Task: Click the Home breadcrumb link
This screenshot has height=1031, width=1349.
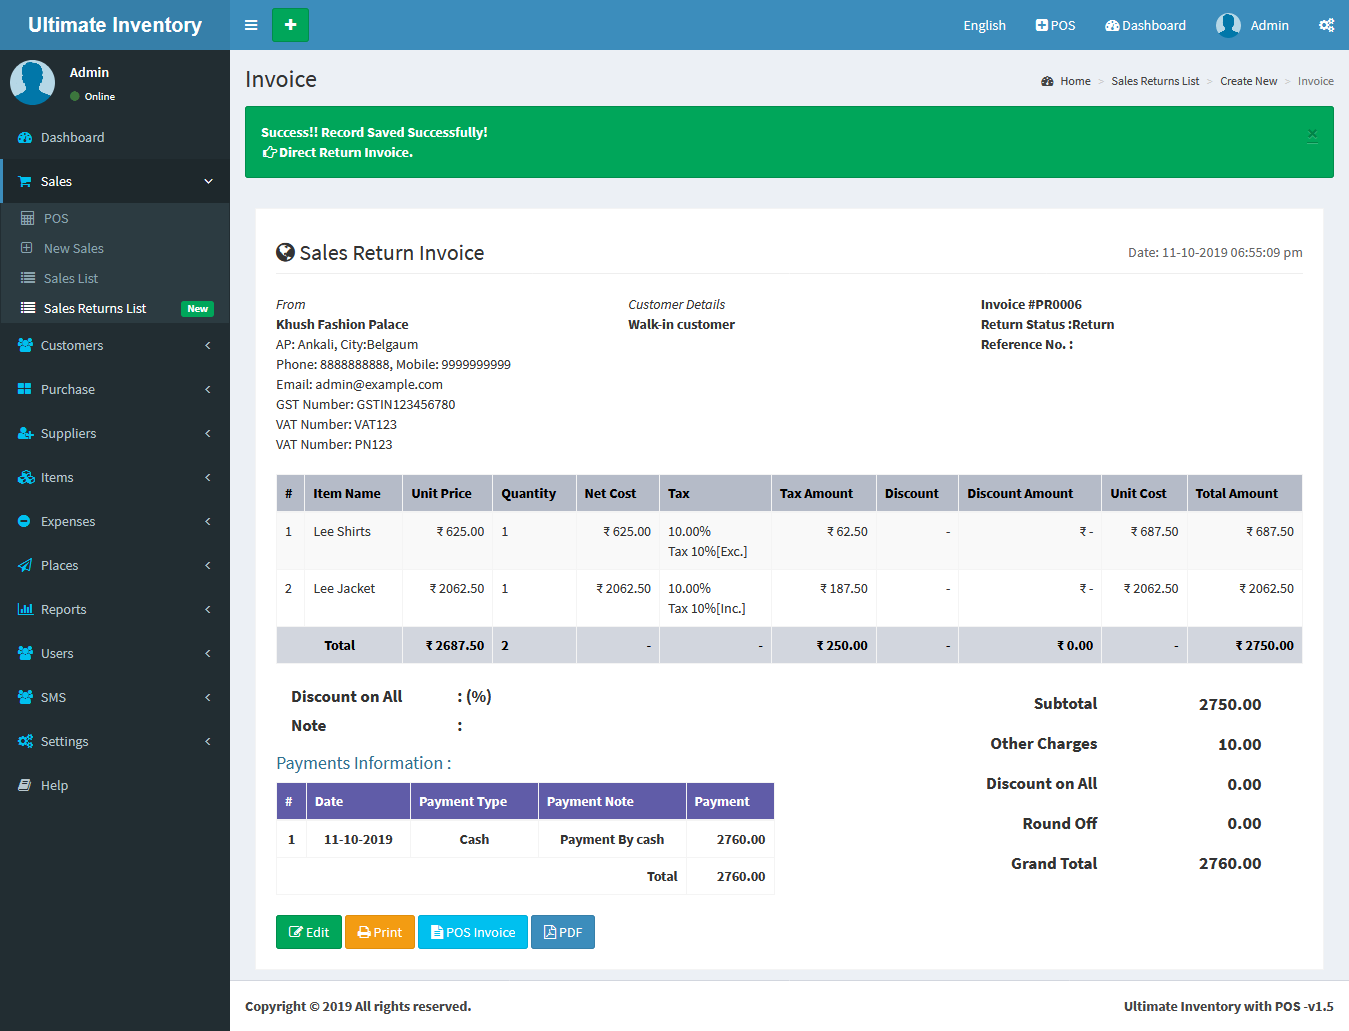Action: (x=1075, y=81)
